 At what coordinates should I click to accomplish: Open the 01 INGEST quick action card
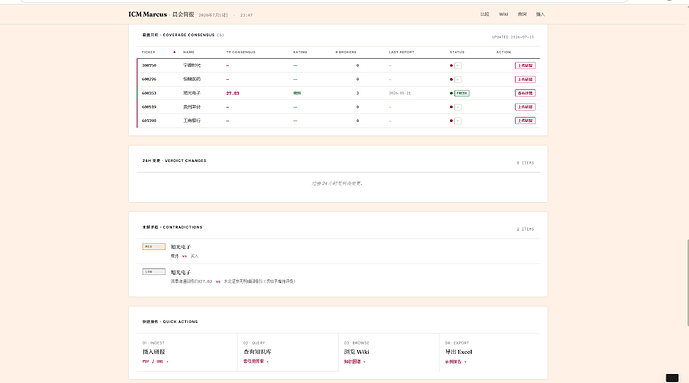(x=187, y=352)
